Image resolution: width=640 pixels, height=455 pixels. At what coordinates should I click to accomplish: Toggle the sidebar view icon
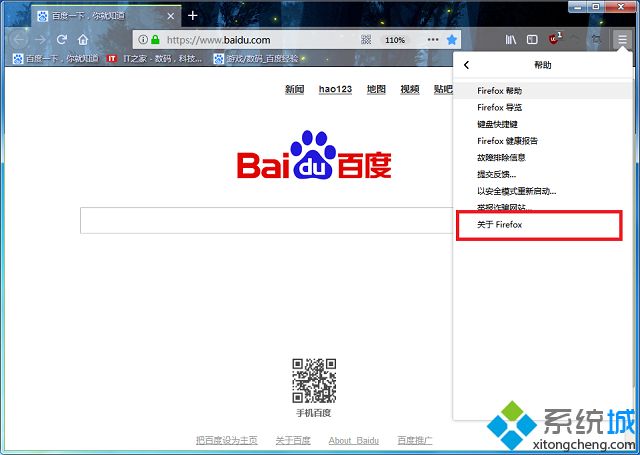(x=532, y=40)
